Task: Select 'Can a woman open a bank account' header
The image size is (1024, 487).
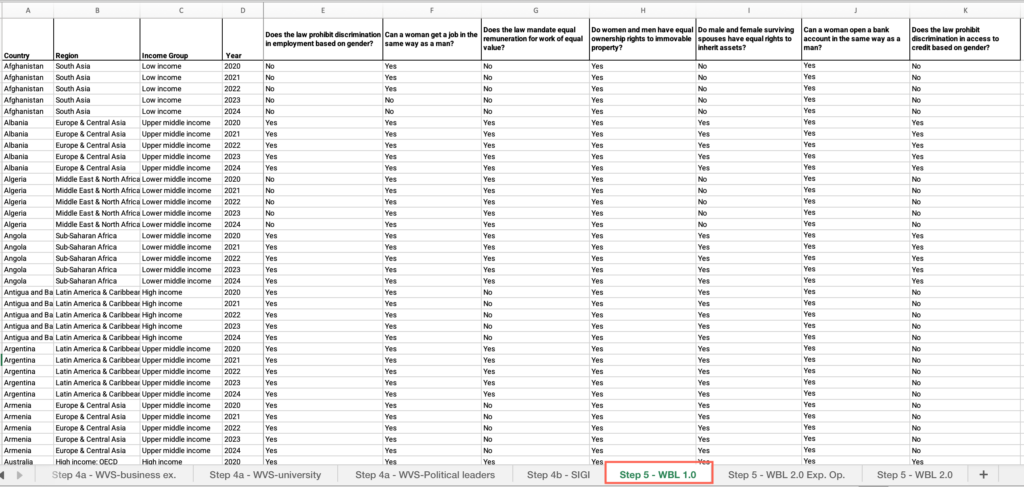Action: click(x=856, y=39)
